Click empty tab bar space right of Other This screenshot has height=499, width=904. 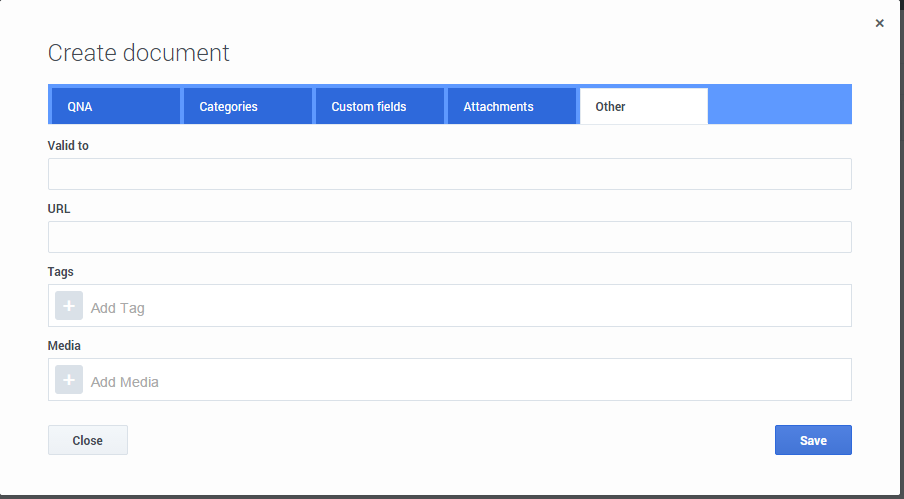point(780,106)
